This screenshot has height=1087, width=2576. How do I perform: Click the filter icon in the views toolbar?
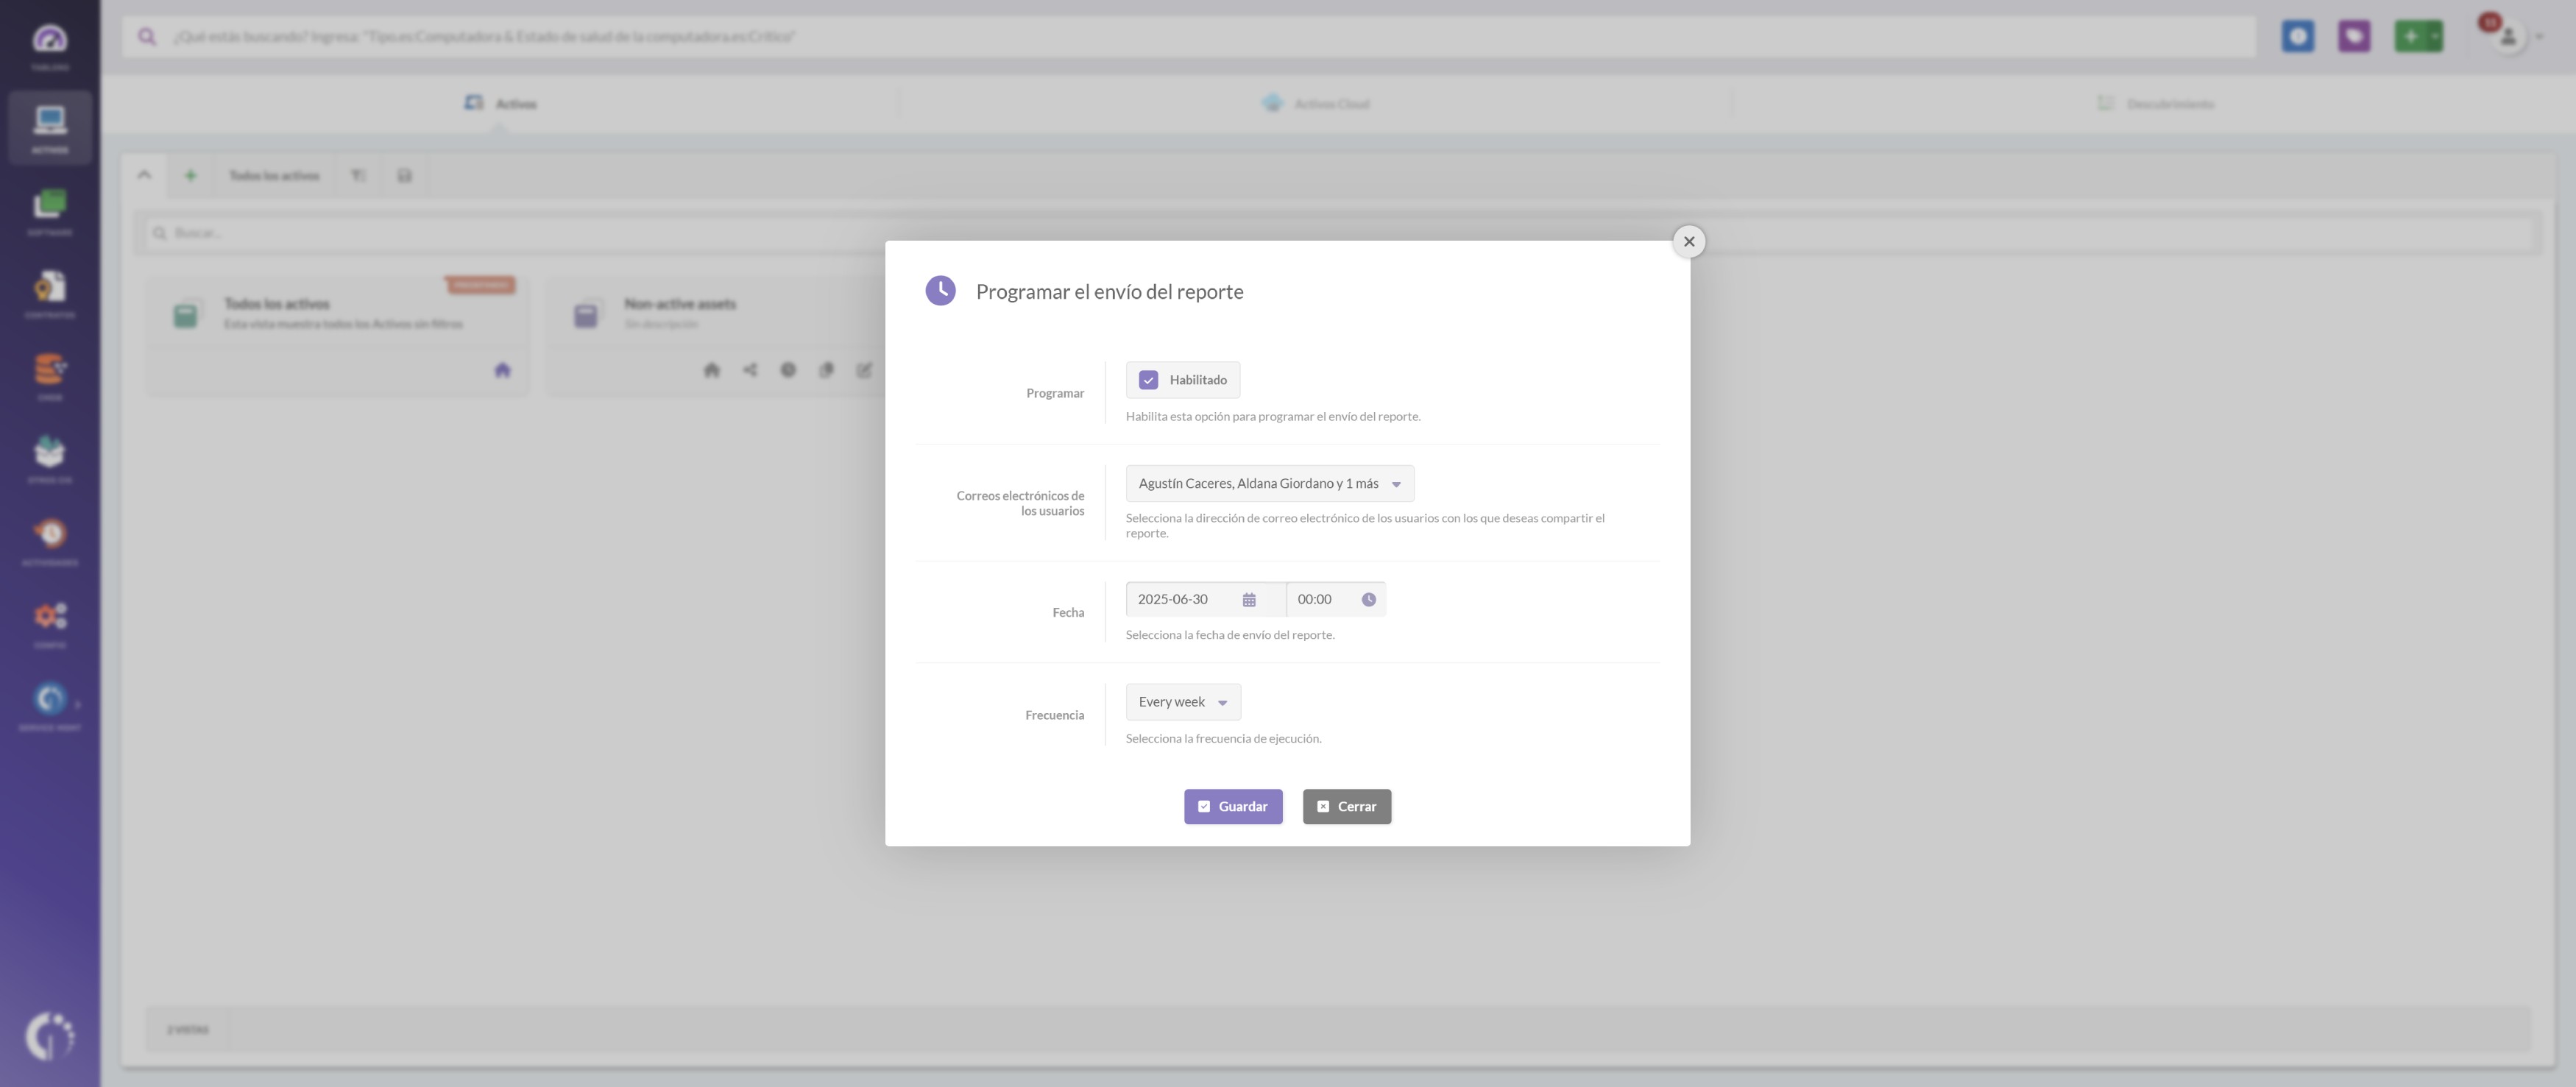358,175
